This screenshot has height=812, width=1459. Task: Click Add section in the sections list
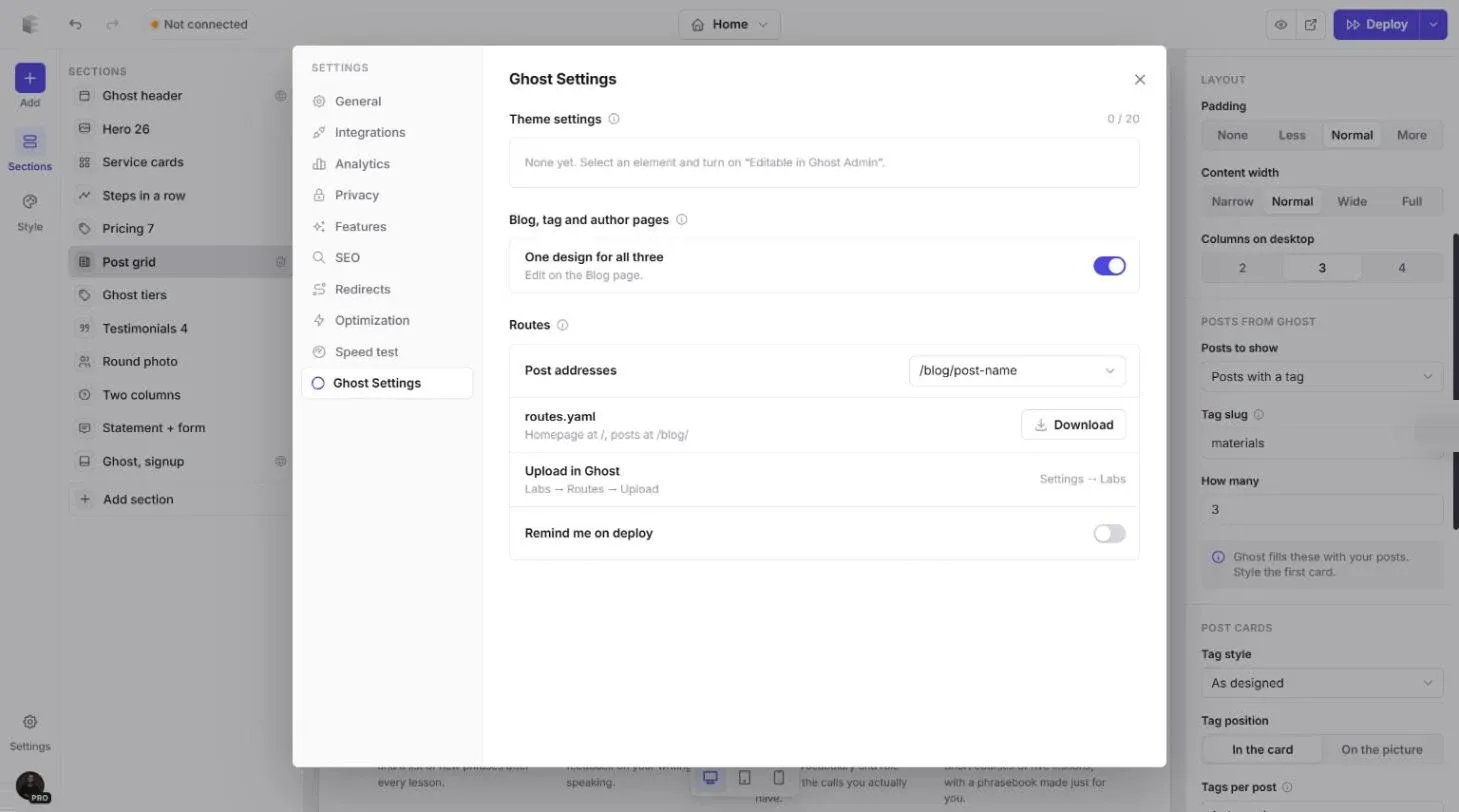180,499
